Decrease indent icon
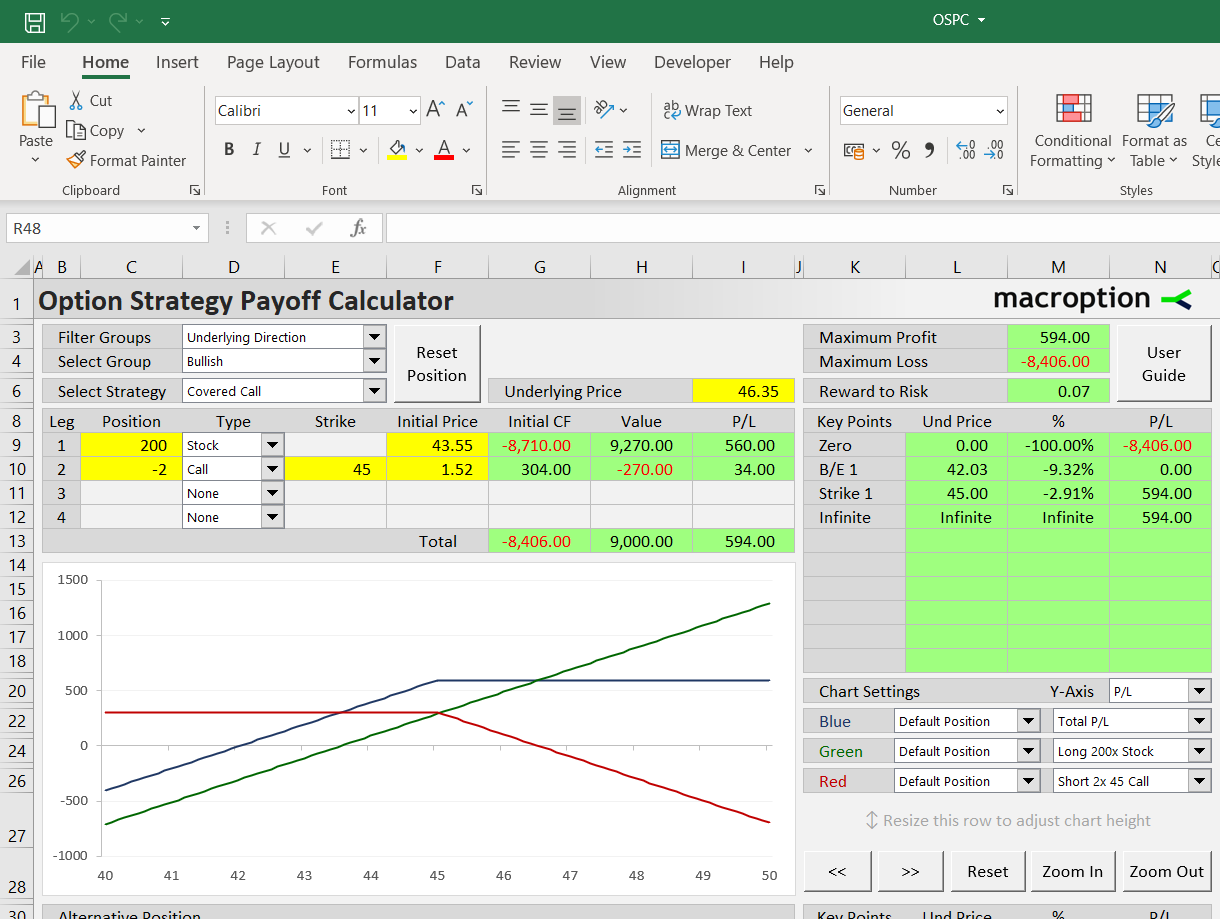The height and width of the screenshot is (919, 1220). 603,150
